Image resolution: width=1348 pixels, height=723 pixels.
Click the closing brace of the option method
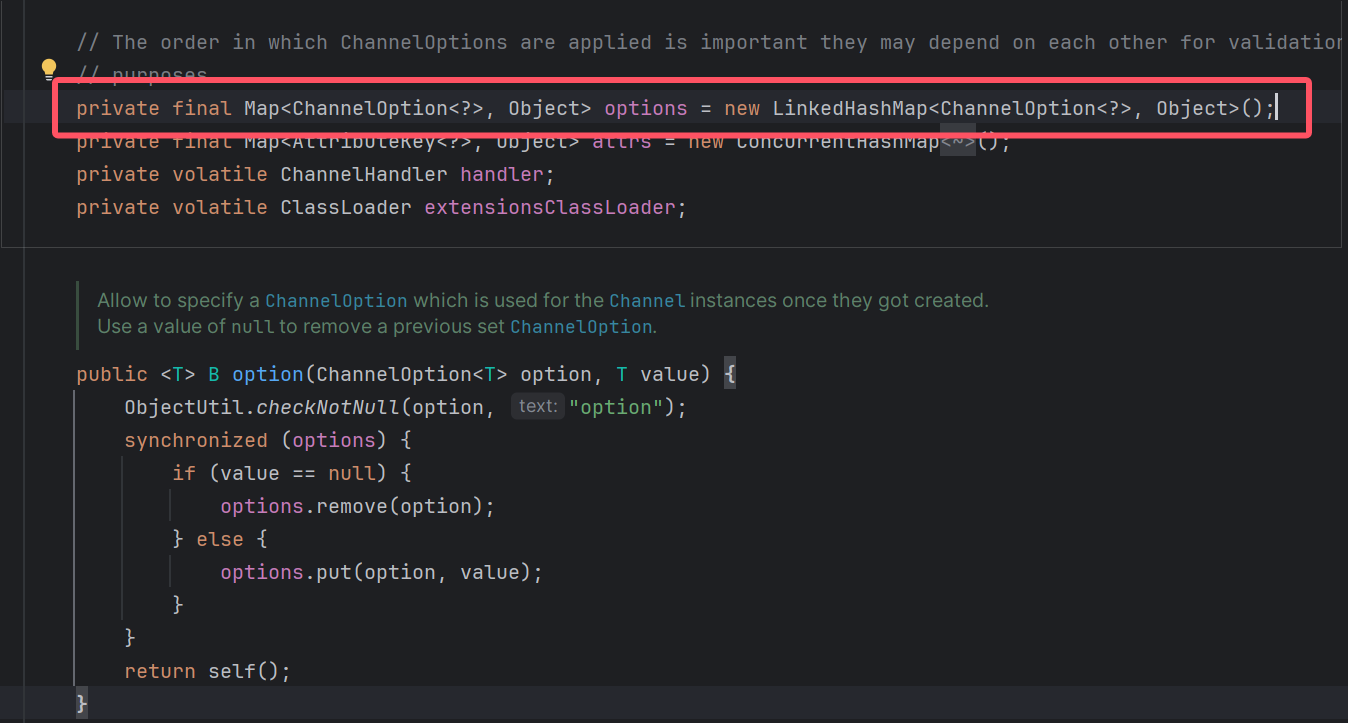point(82,703)
